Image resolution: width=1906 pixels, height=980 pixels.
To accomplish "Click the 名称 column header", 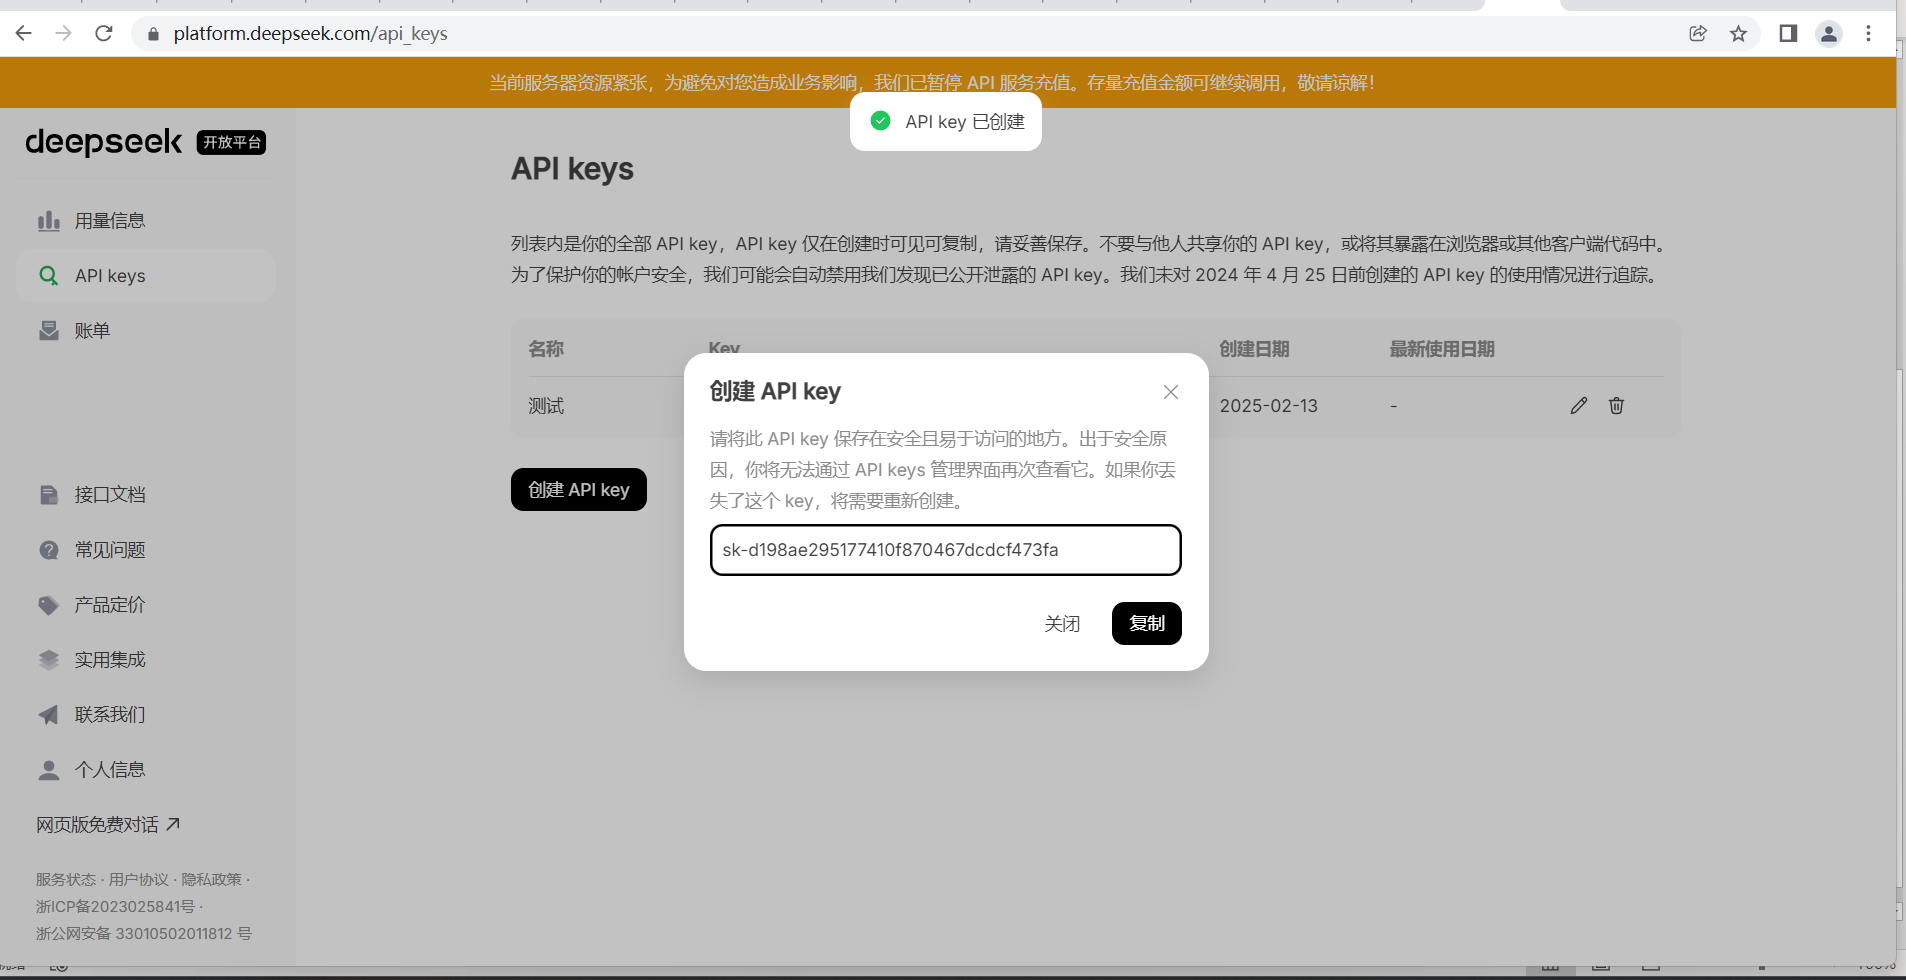I will pyautogui.click(x=546, y=349).
